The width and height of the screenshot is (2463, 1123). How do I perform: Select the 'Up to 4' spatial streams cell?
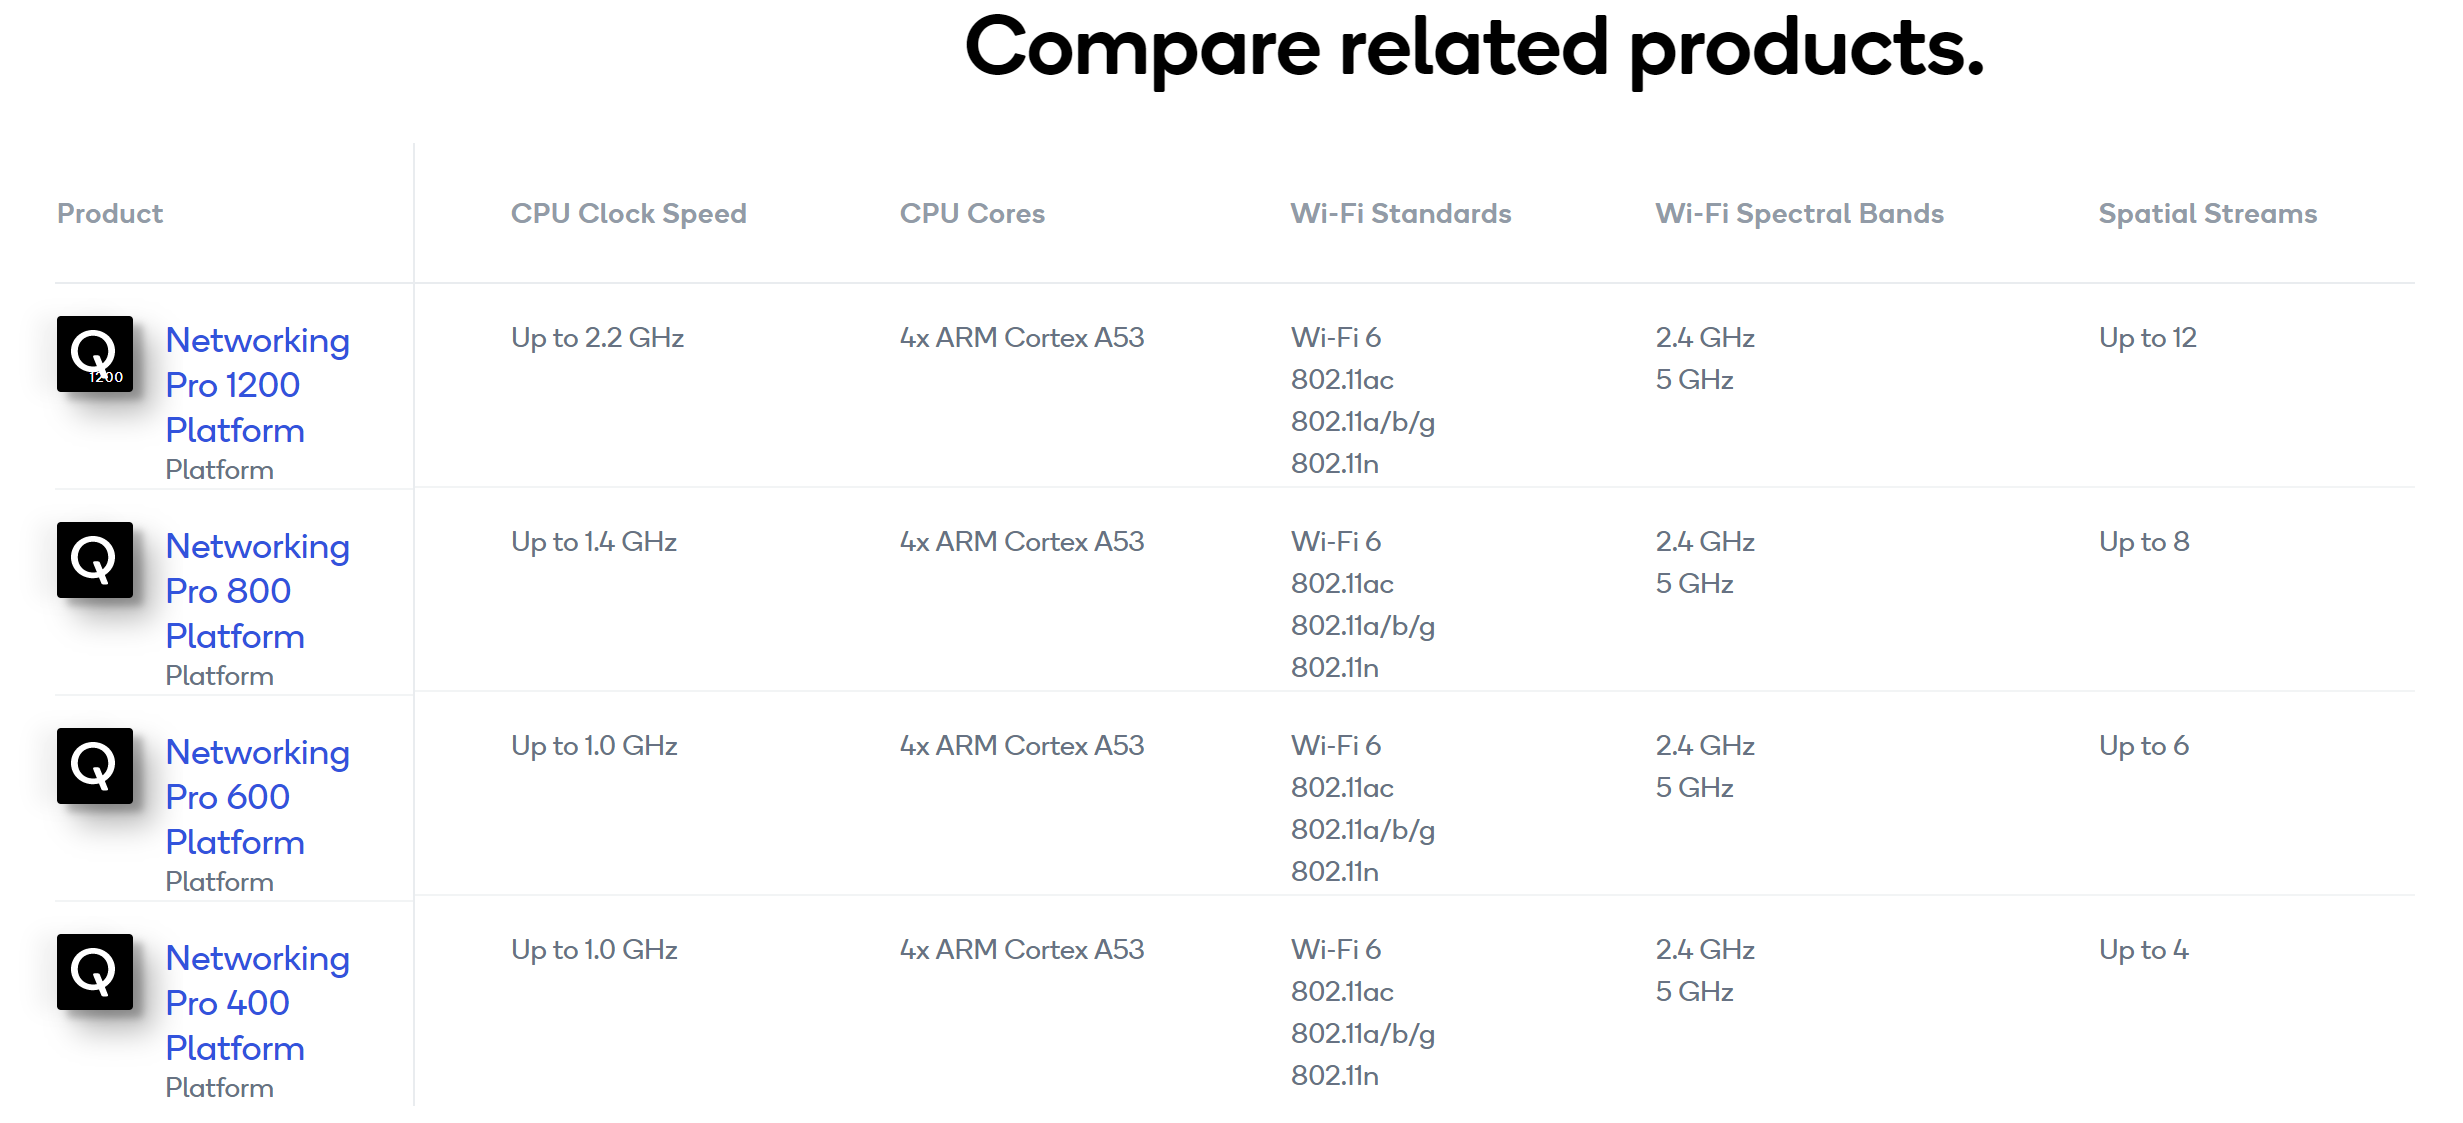point(2144,950)
